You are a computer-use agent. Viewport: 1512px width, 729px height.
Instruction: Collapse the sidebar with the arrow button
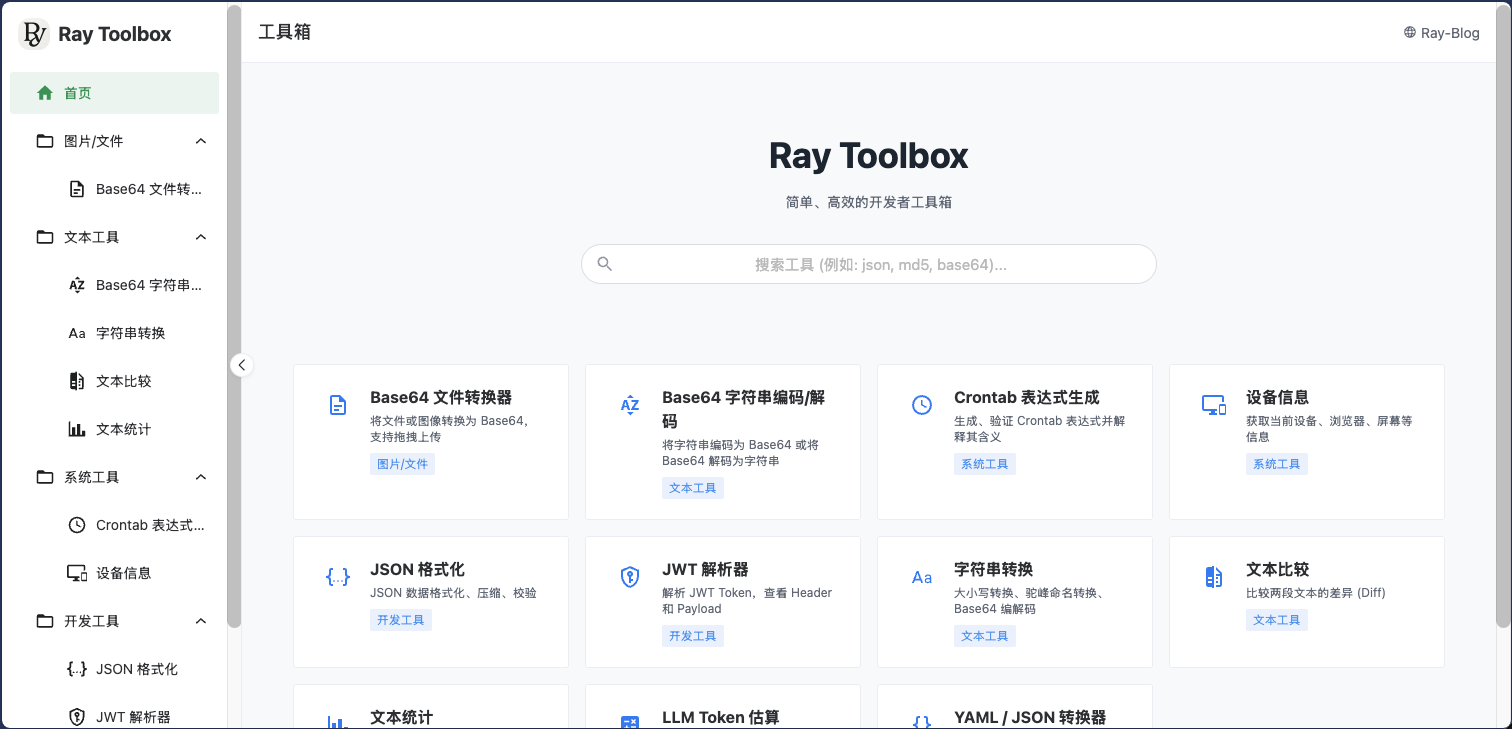pyautogui.click(x=241, y=365)
